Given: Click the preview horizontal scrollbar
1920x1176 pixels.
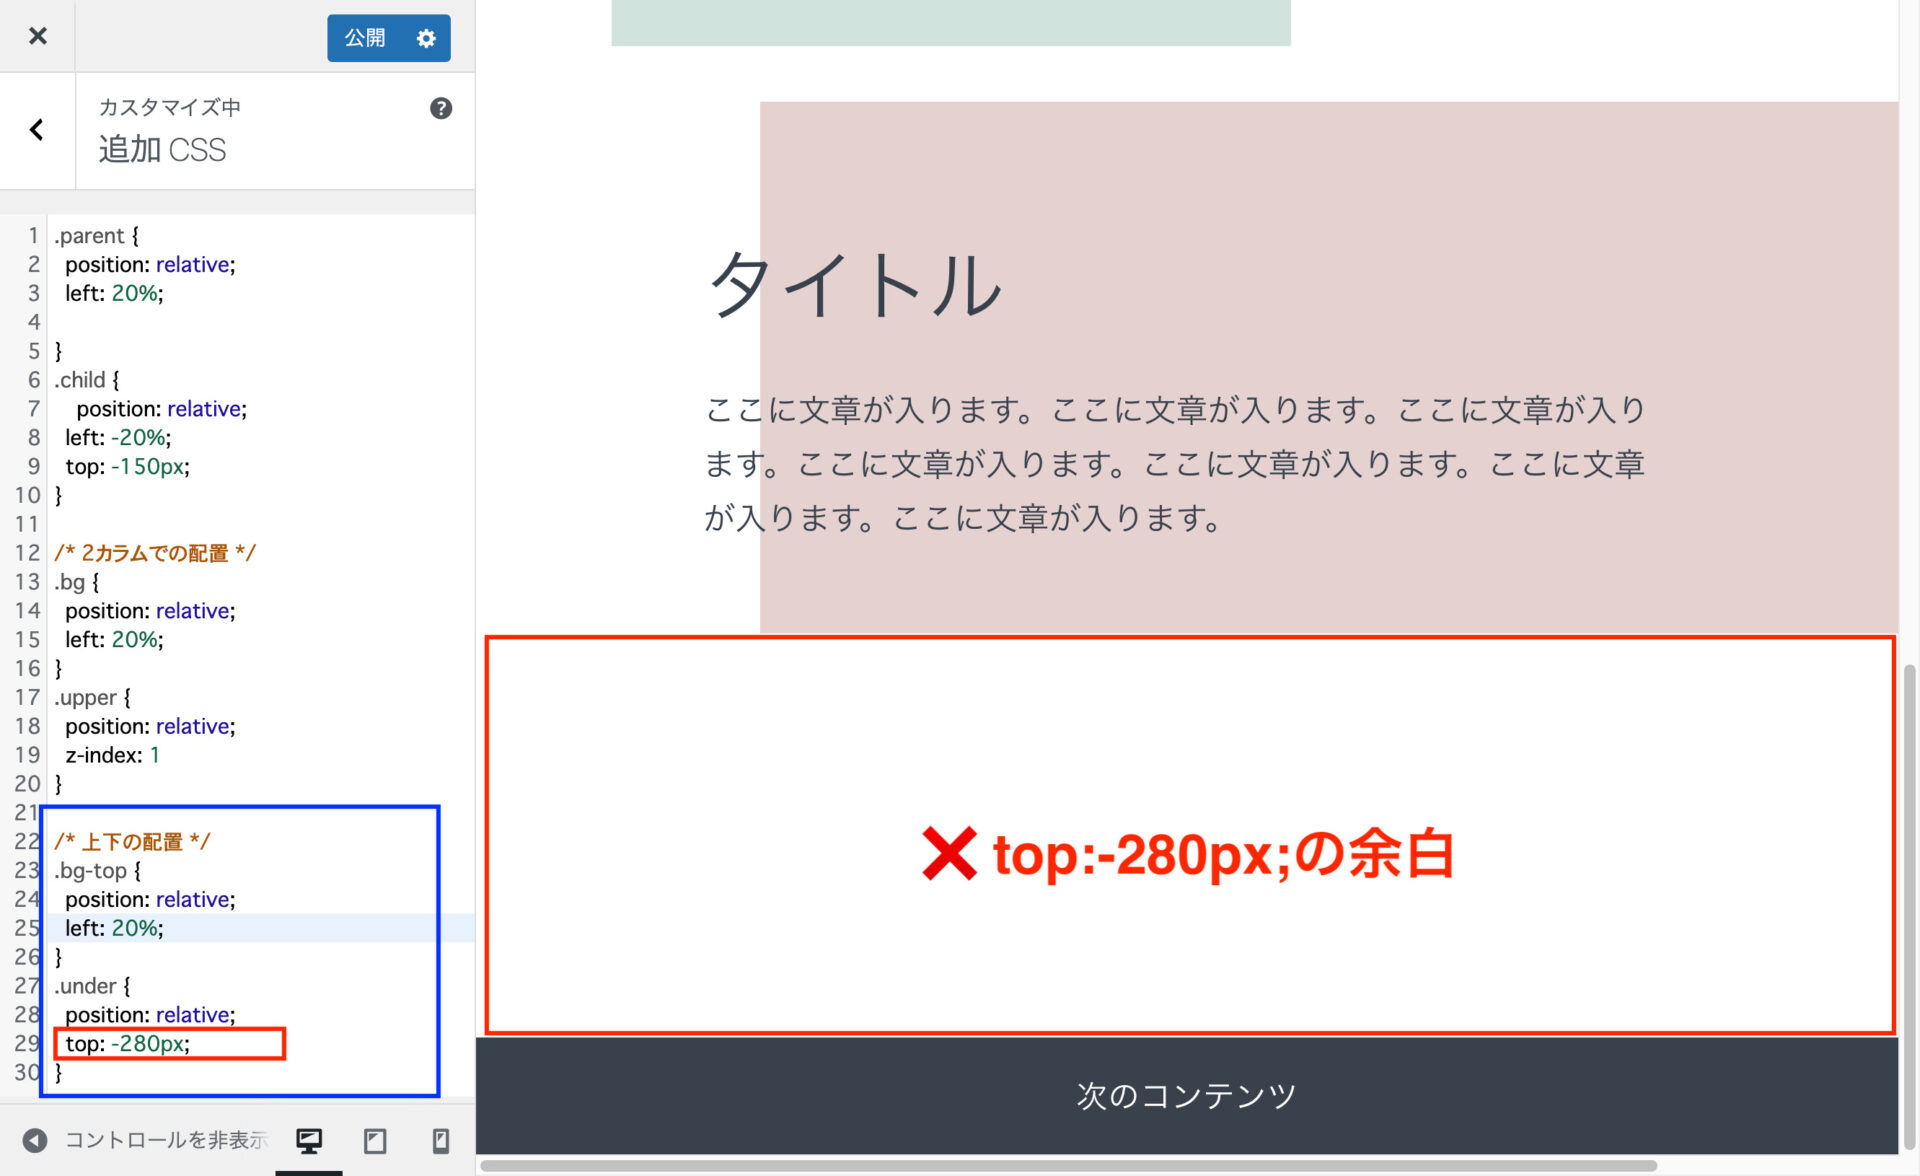Looking at the screenshot, I should point(1068,1166).
